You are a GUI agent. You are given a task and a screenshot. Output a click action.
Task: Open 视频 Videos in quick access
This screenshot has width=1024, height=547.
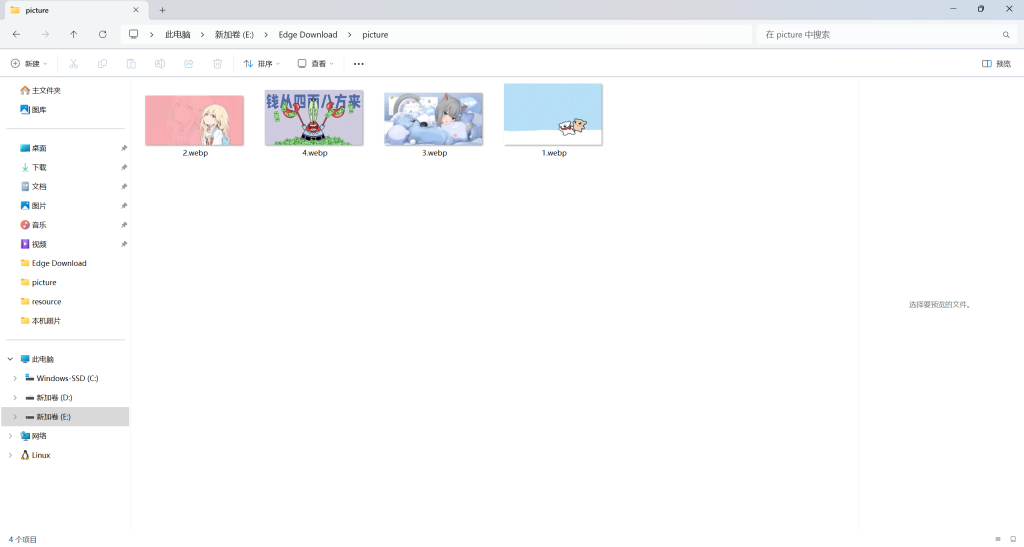33,244
